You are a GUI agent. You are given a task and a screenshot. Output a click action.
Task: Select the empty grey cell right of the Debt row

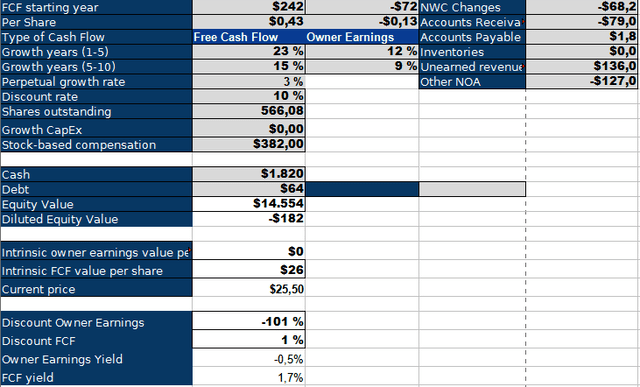472,189
